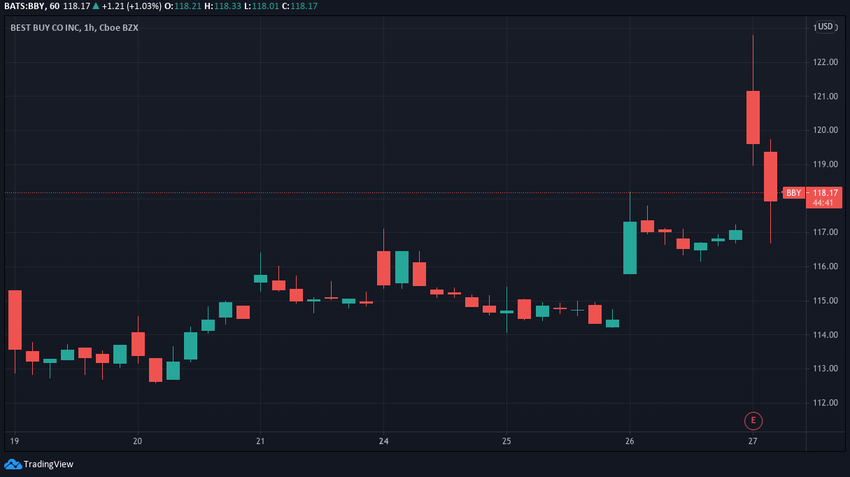Click the 117.00 price axis label
The width and height of the screenshot is (850, 477).
tap(825, 232)
